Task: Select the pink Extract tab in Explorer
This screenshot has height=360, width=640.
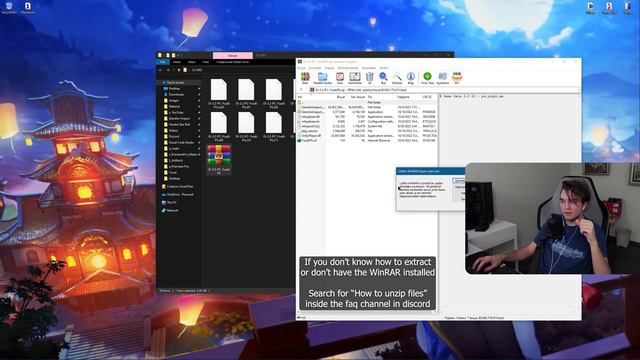Action: coord(233,56)
